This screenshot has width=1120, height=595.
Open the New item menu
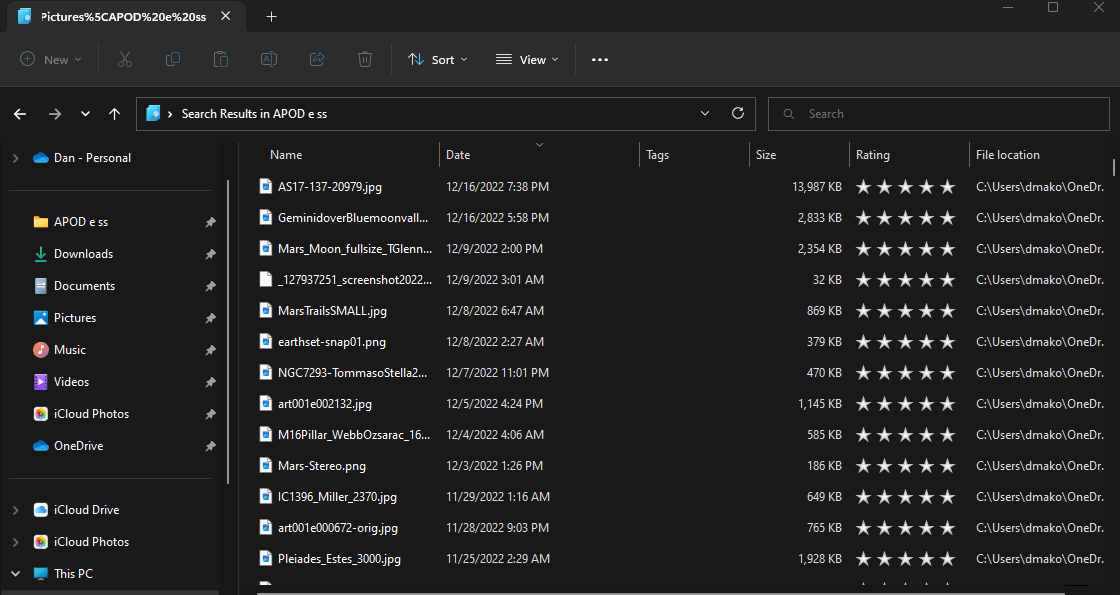tap(50, 60)
